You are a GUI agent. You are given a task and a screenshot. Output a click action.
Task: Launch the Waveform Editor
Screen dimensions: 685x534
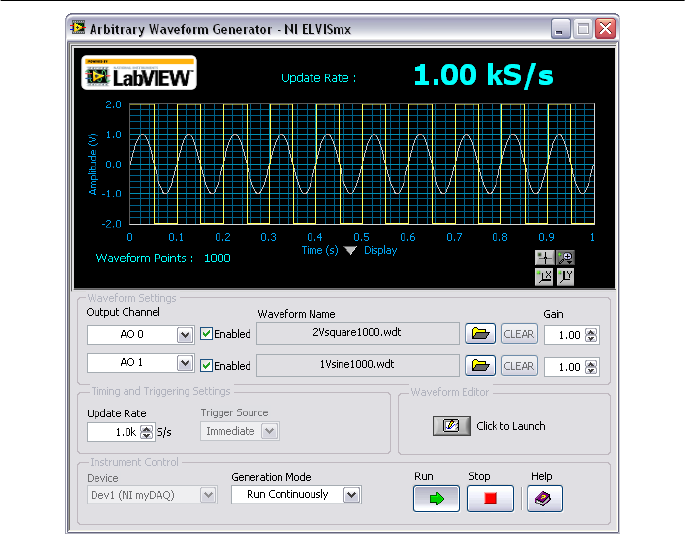pos(451,426)
